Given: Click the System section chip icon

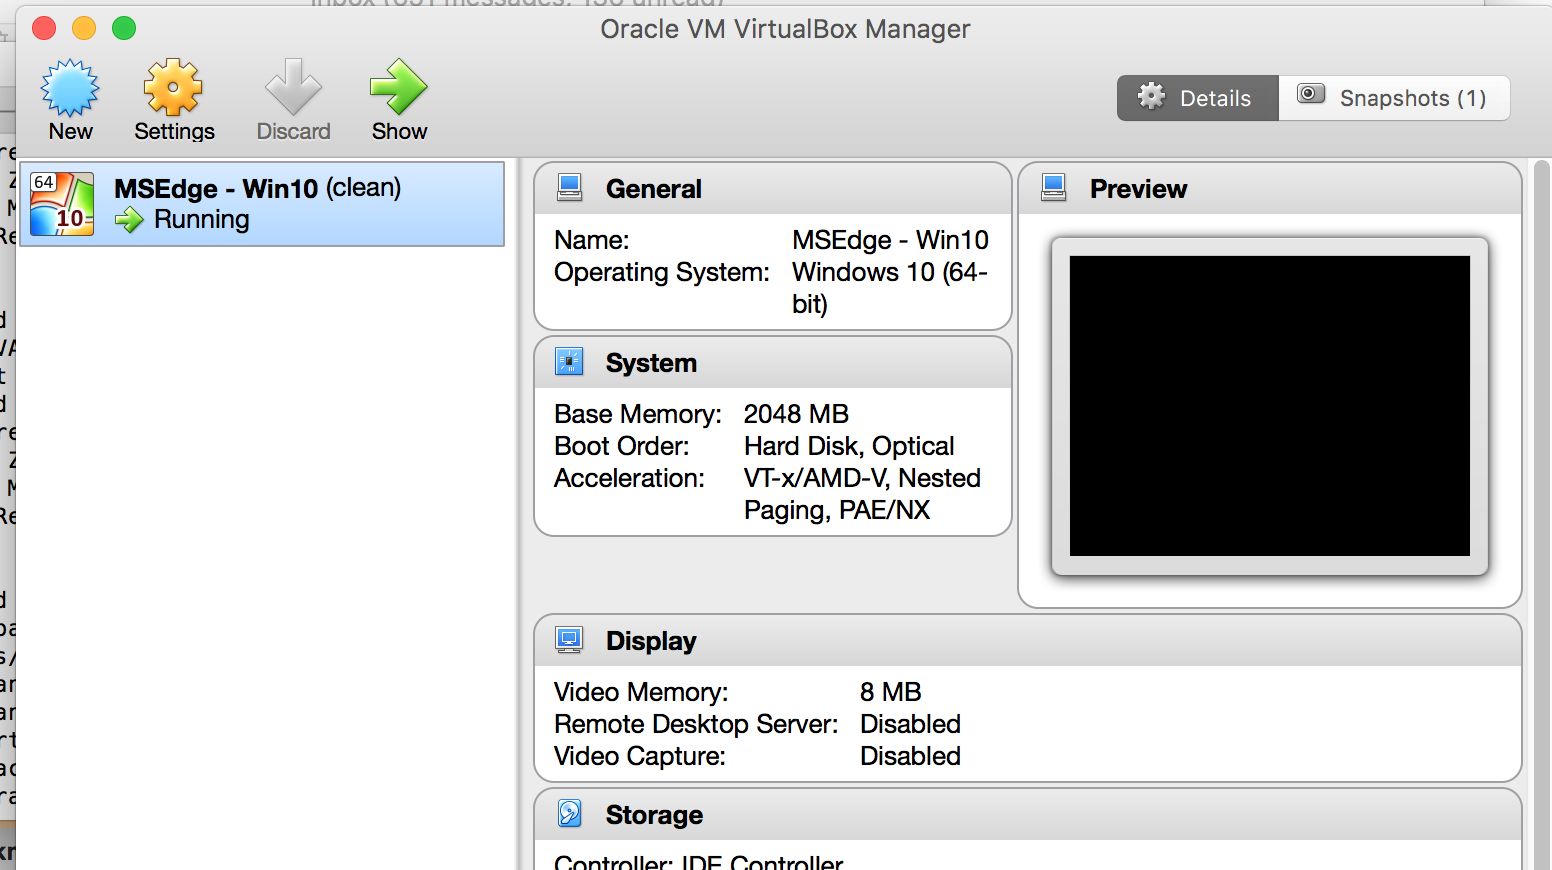Looking at the screenshot, I should [x=570, y=362].
